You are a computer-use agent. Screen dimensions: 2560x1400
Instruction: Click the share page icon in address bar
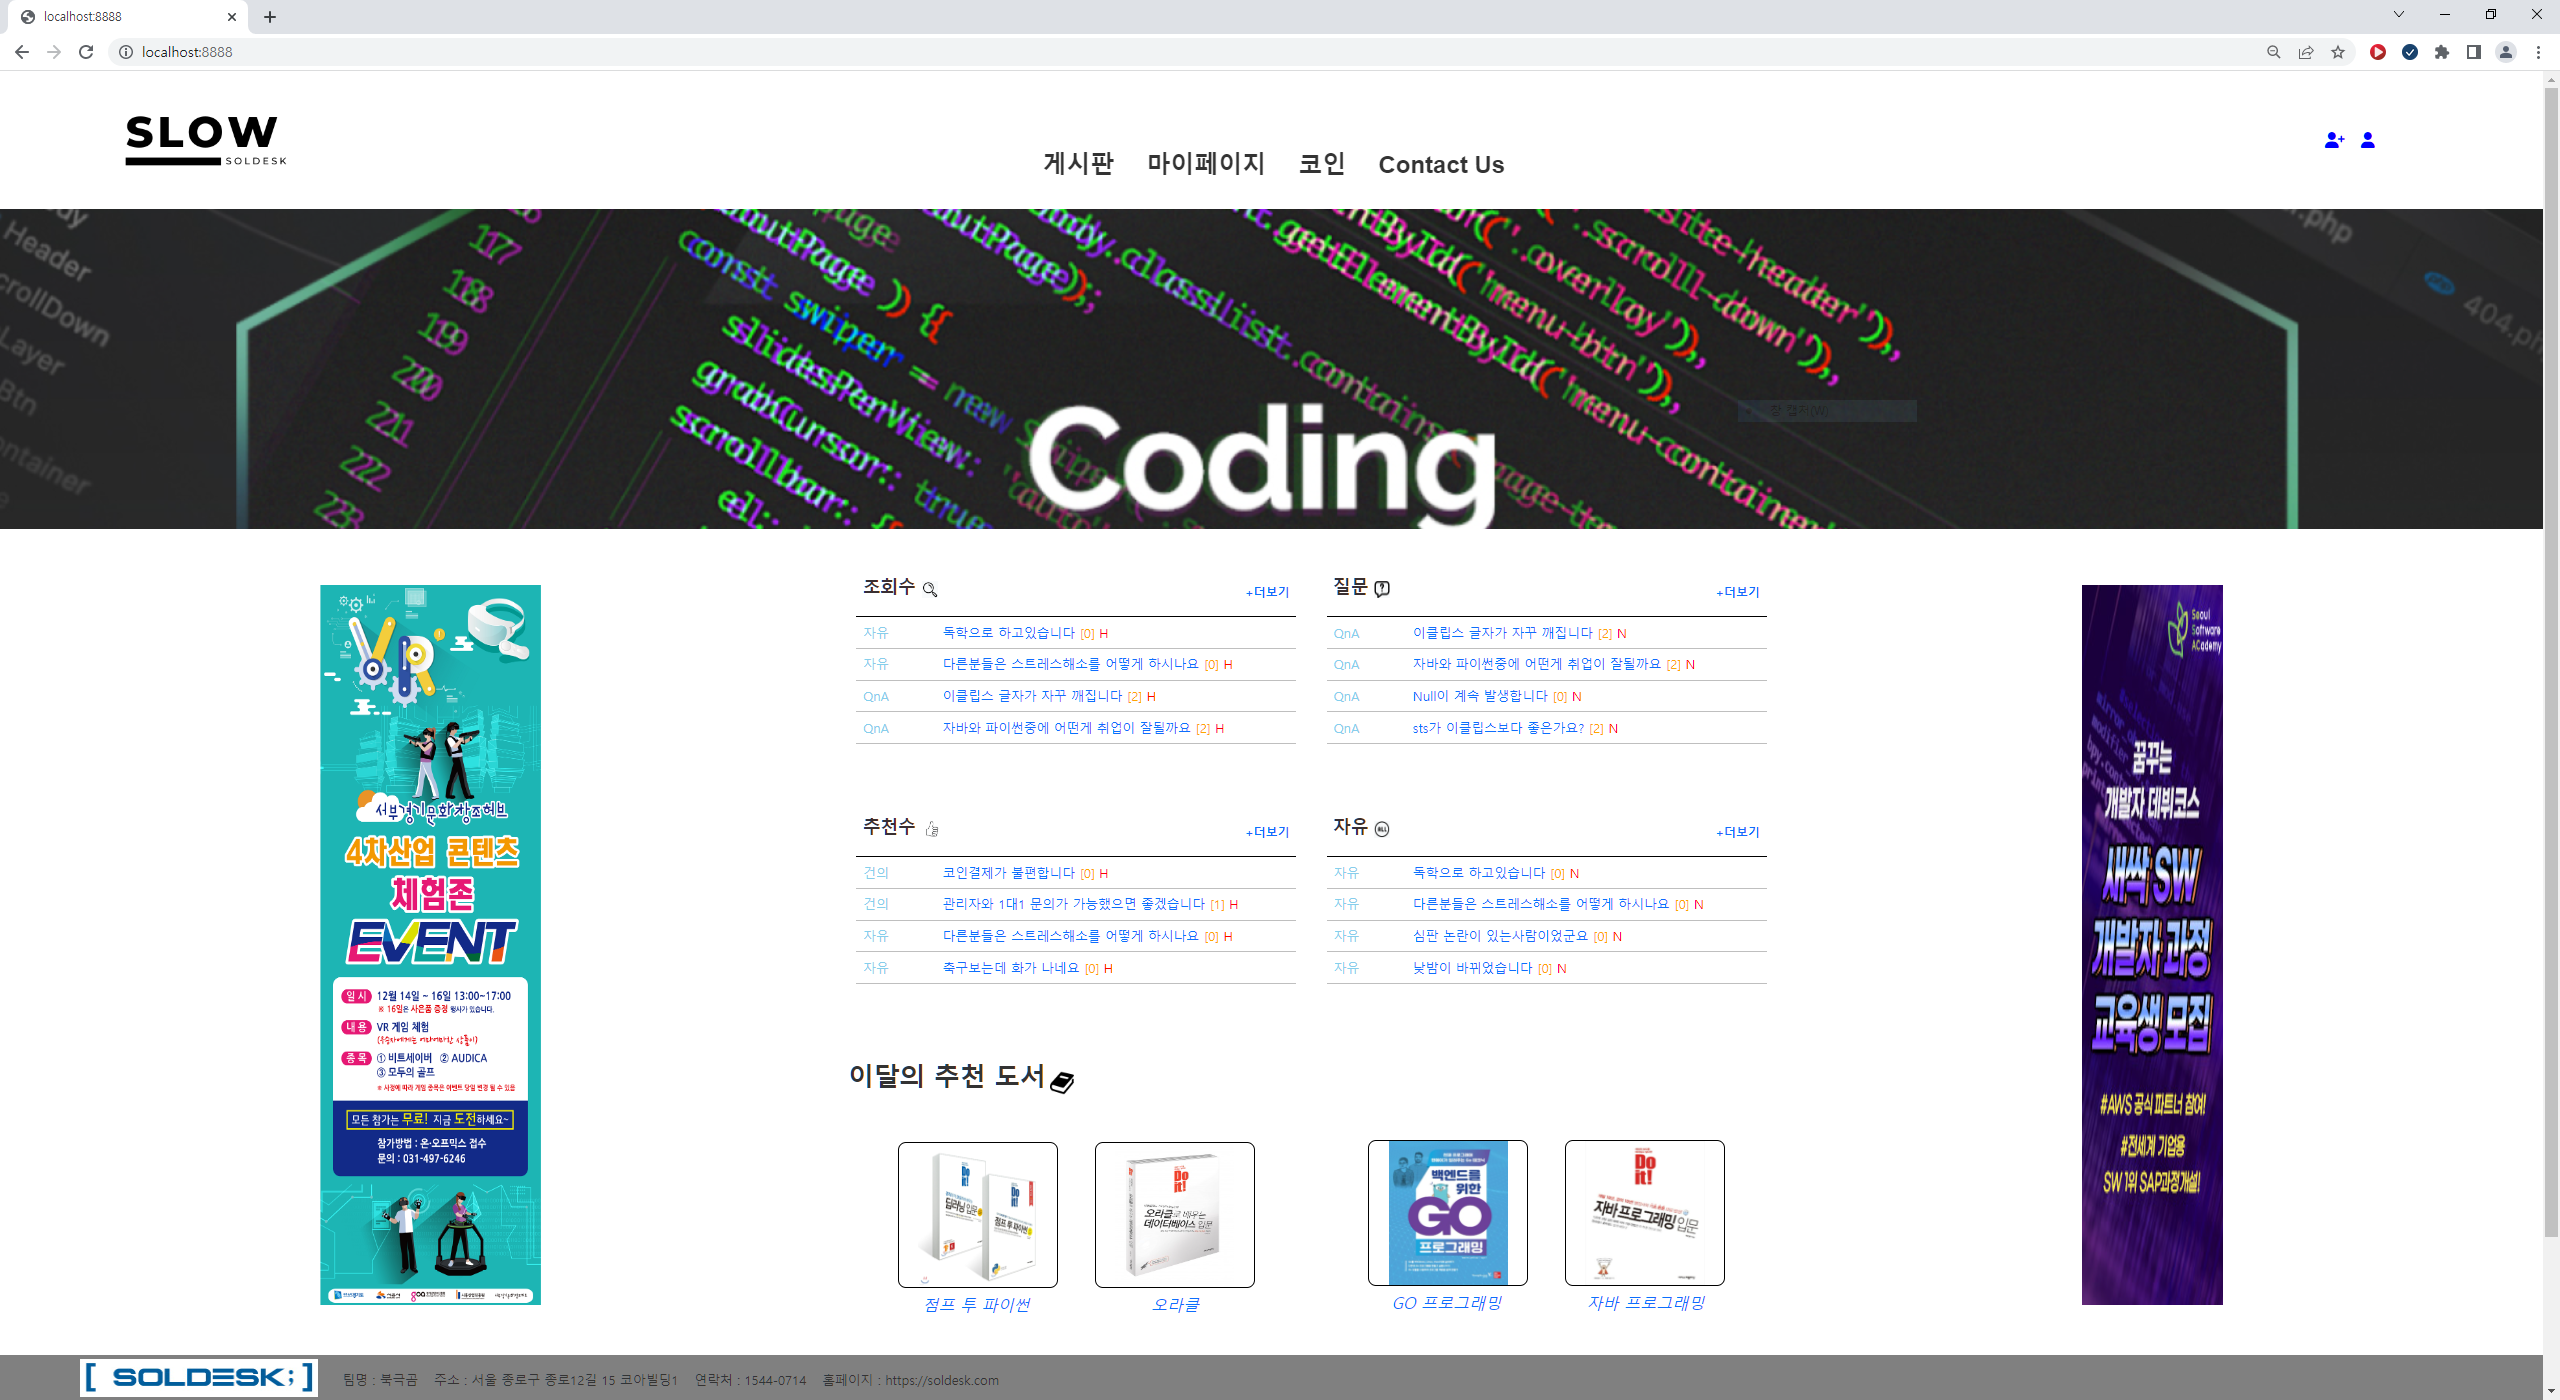pyautogui.click(x=2306, y=52)
